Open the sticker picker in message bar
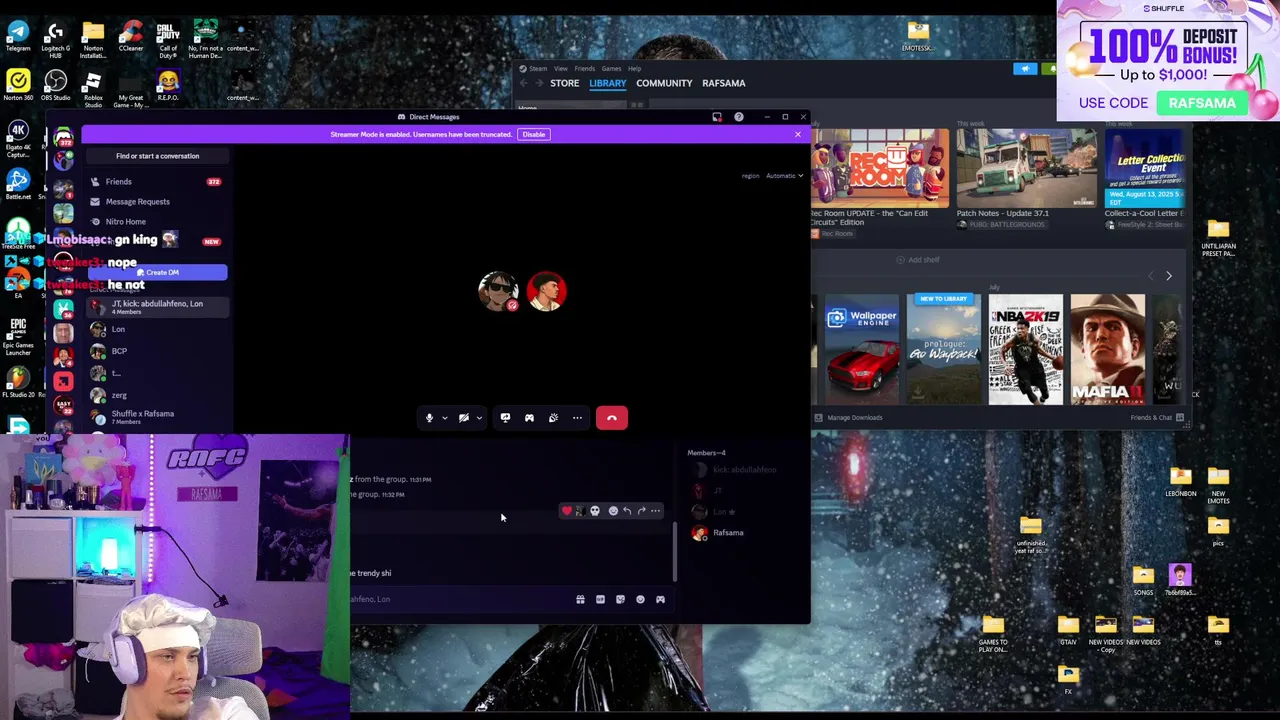Screen dimensions: 1280x720 (620, 600)
